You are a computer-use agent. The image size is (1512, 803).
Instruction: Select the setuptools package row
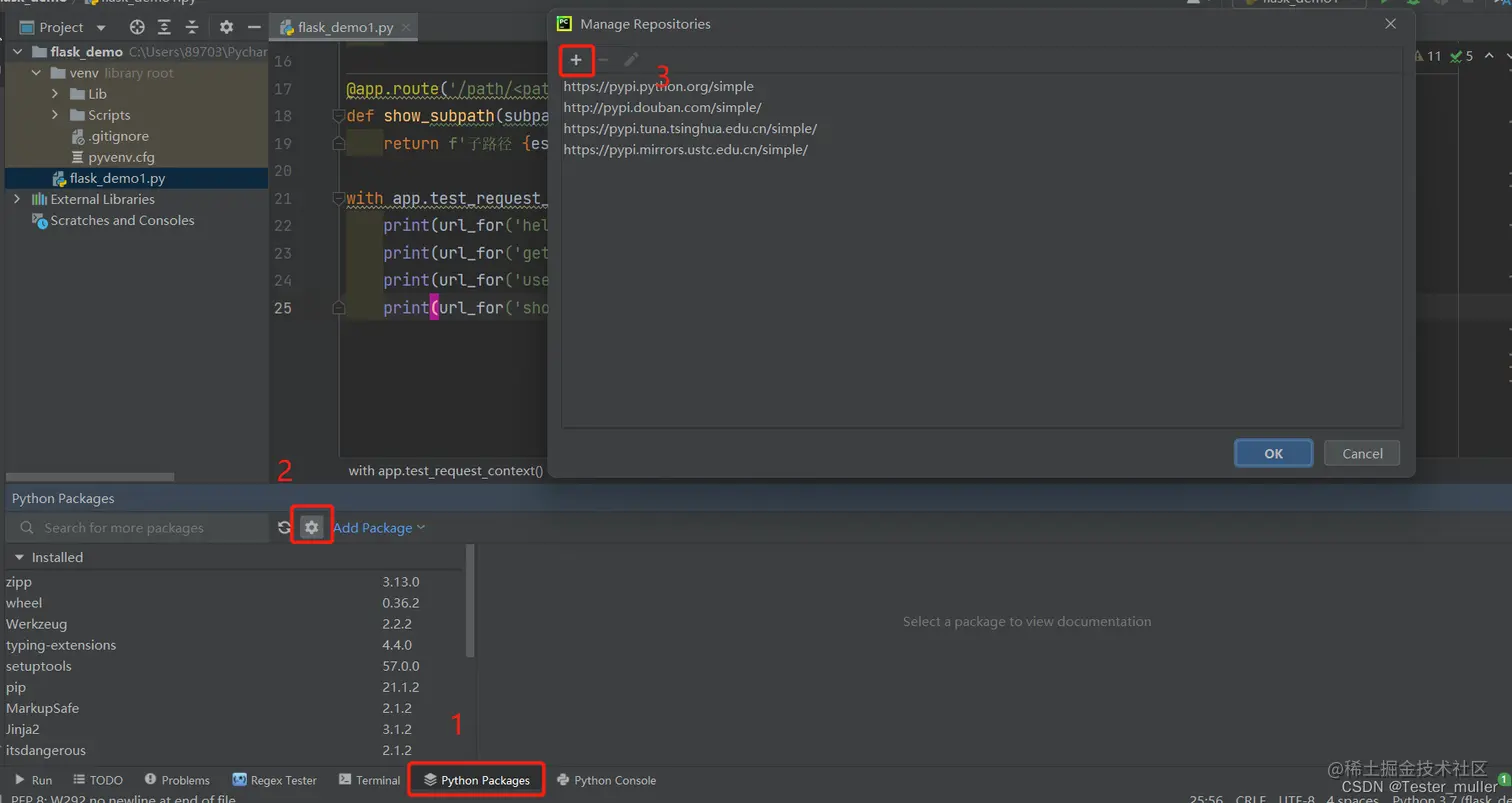[234, 666]
